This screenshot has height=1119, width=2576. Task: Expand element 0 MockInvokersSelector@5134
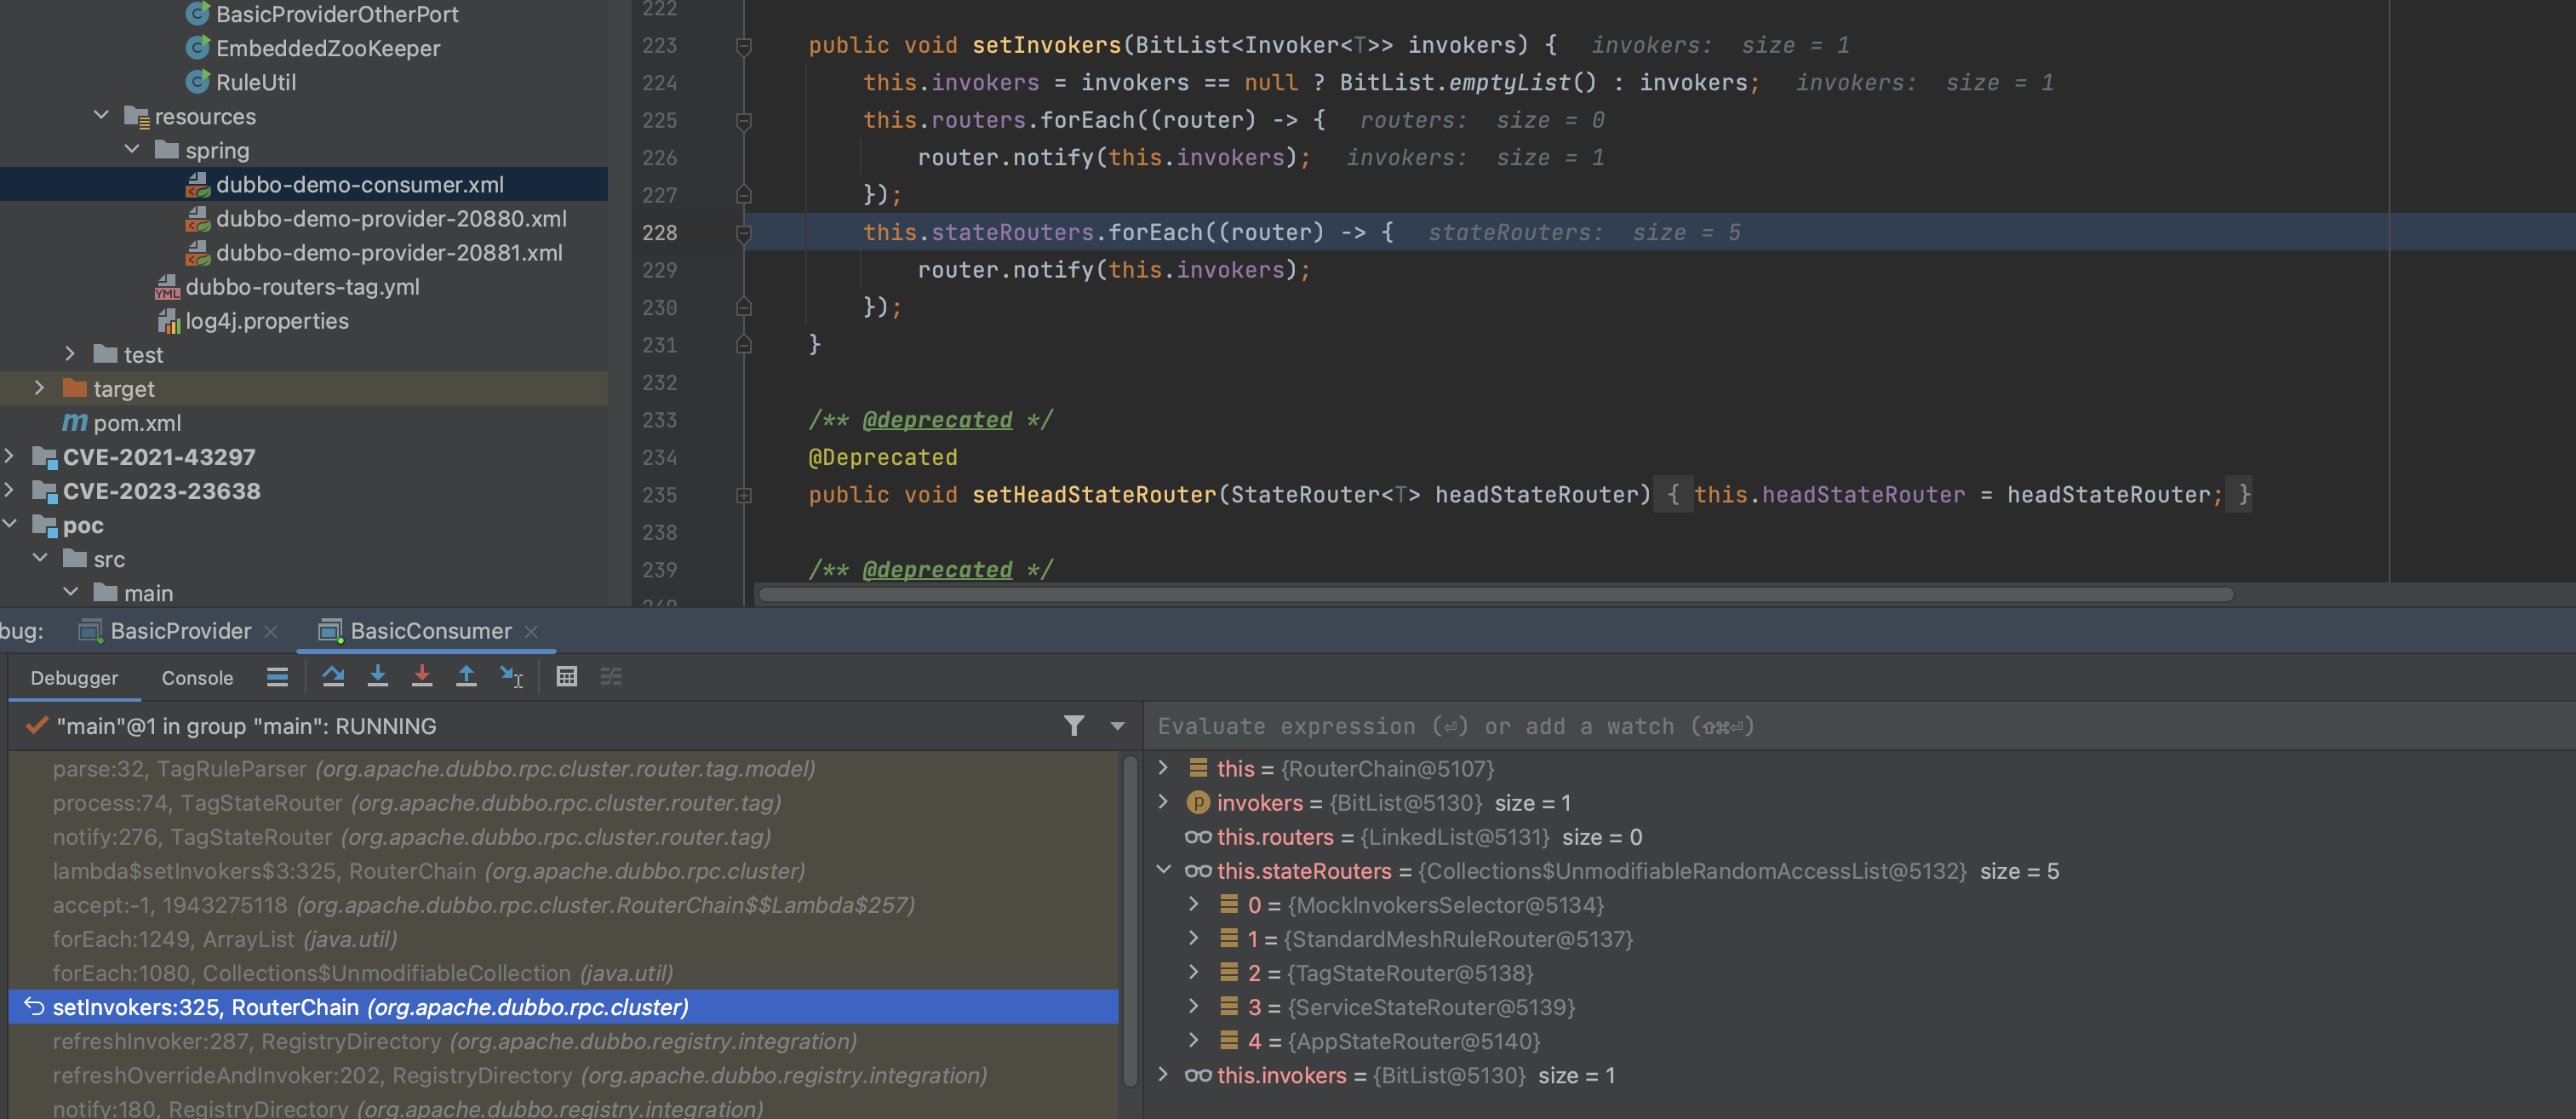click(x=1193, y=904)
